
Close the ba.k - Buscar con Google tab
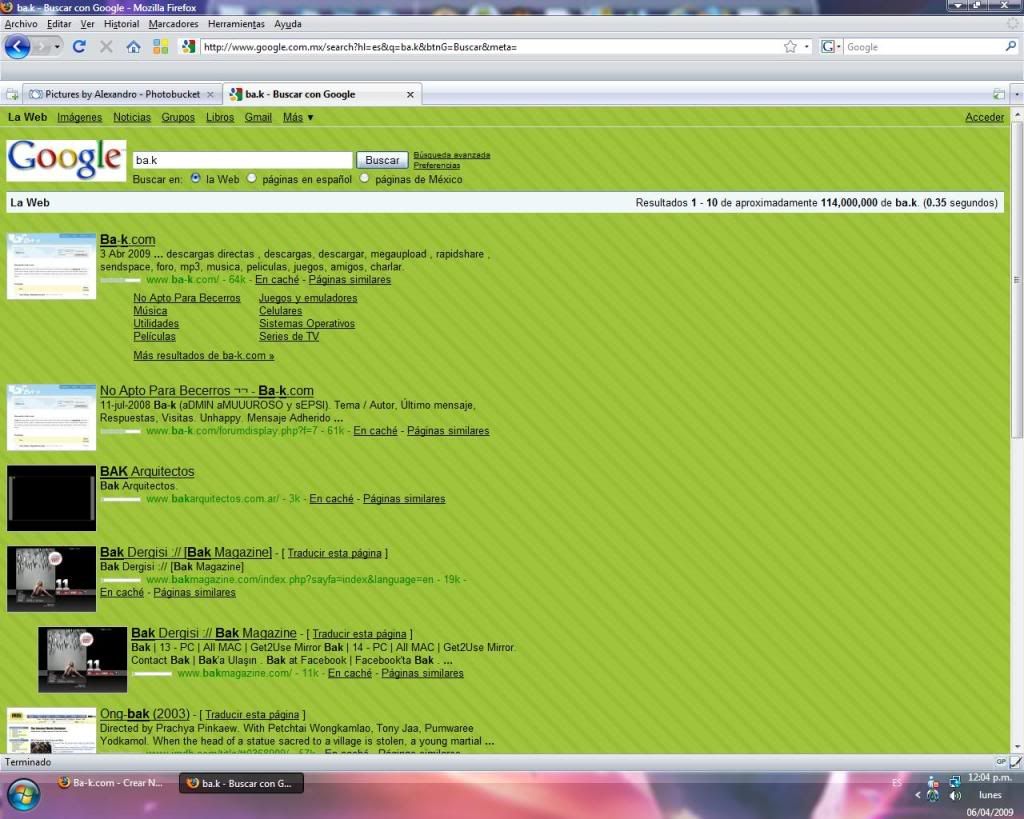(410, 95)
